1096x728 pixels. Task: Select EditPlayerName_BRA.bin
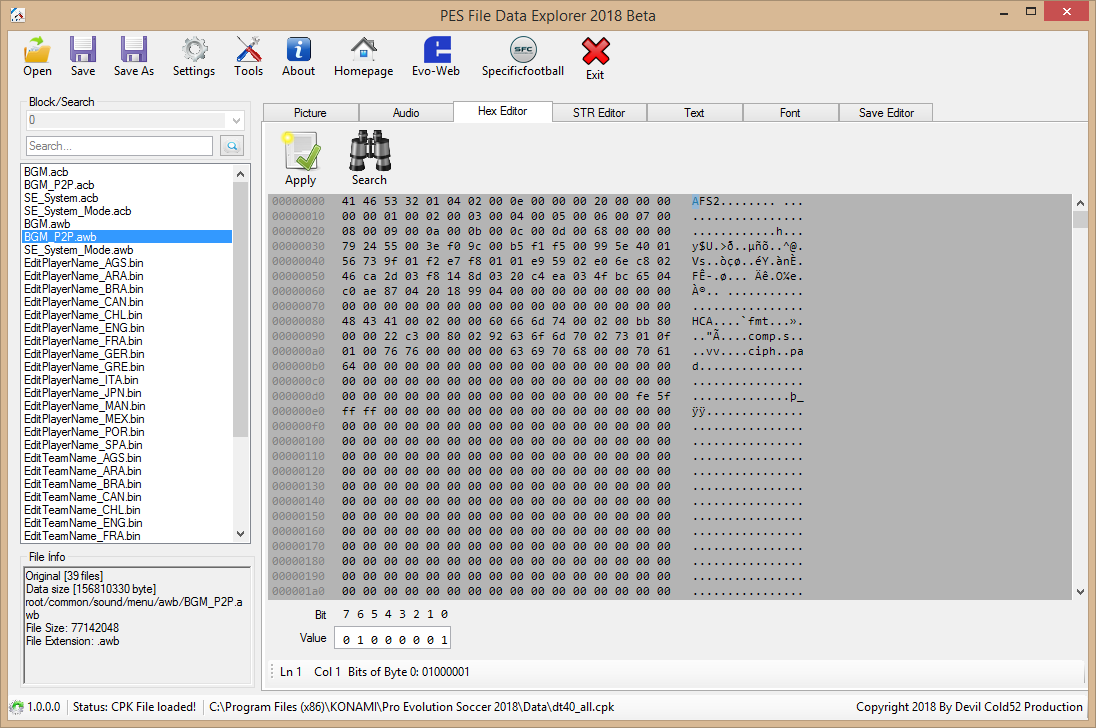coord(83,289)
